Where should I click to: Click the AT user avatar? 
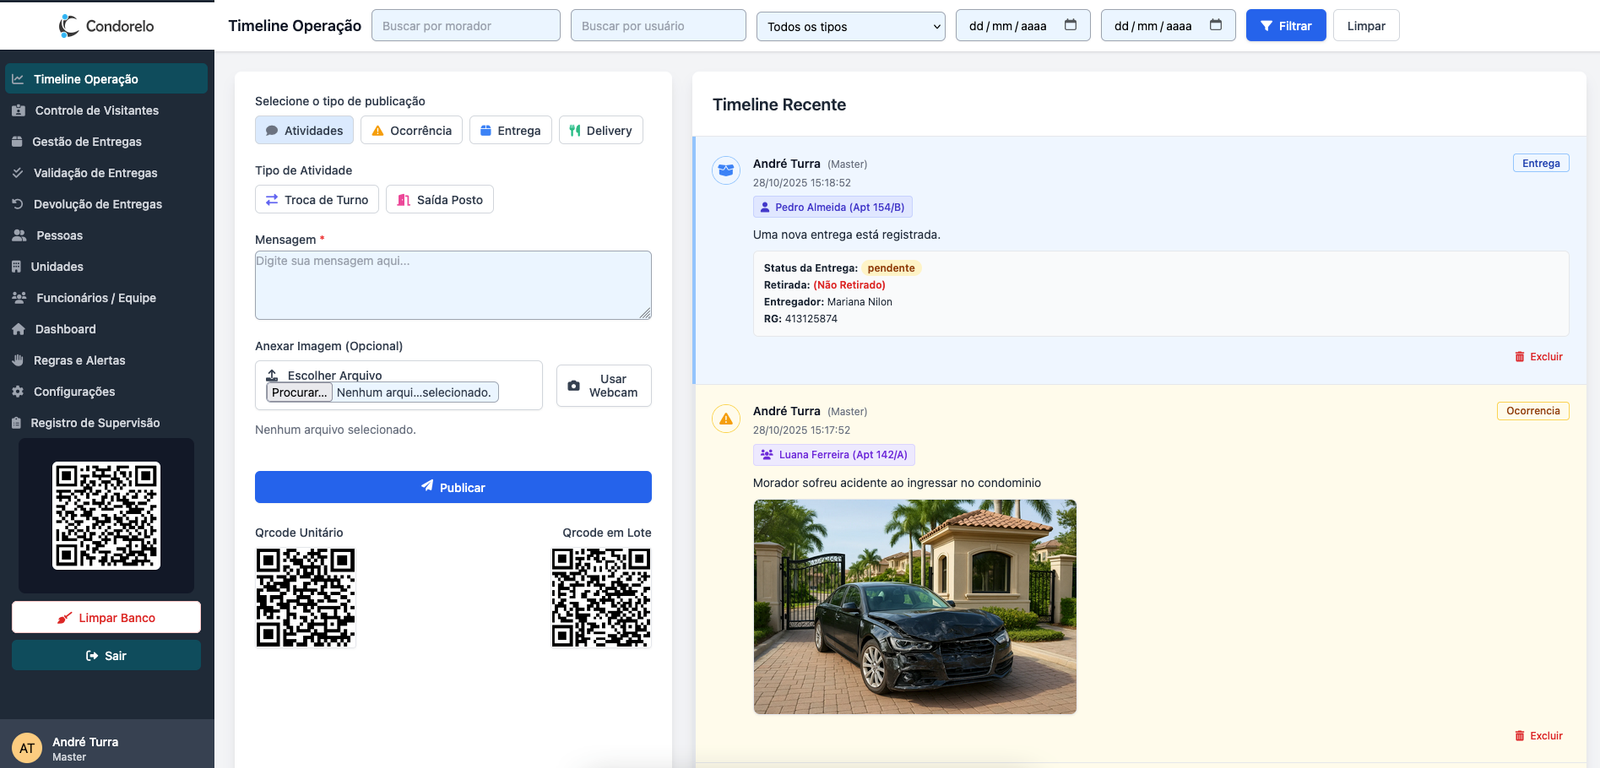tap(27, 748)
